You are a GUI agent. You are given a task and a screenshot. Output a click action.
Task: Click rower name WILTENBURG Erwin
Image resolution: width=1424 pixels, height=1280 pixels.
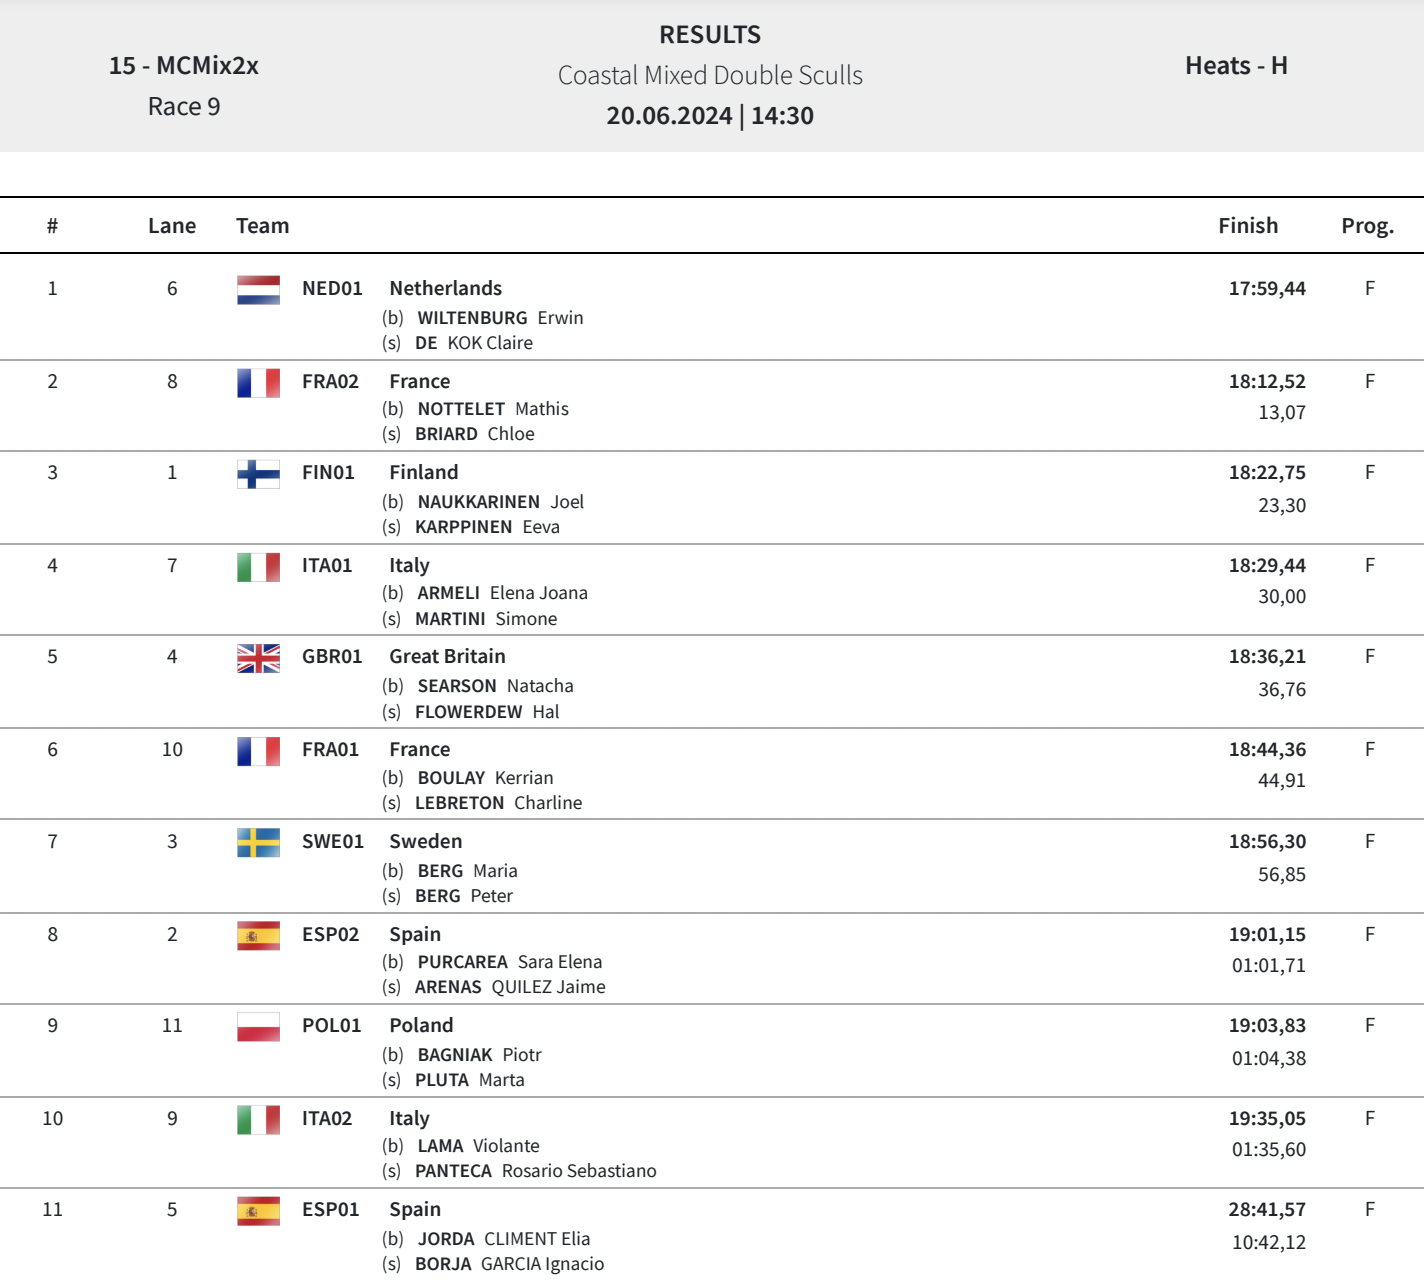pos(500,318)
